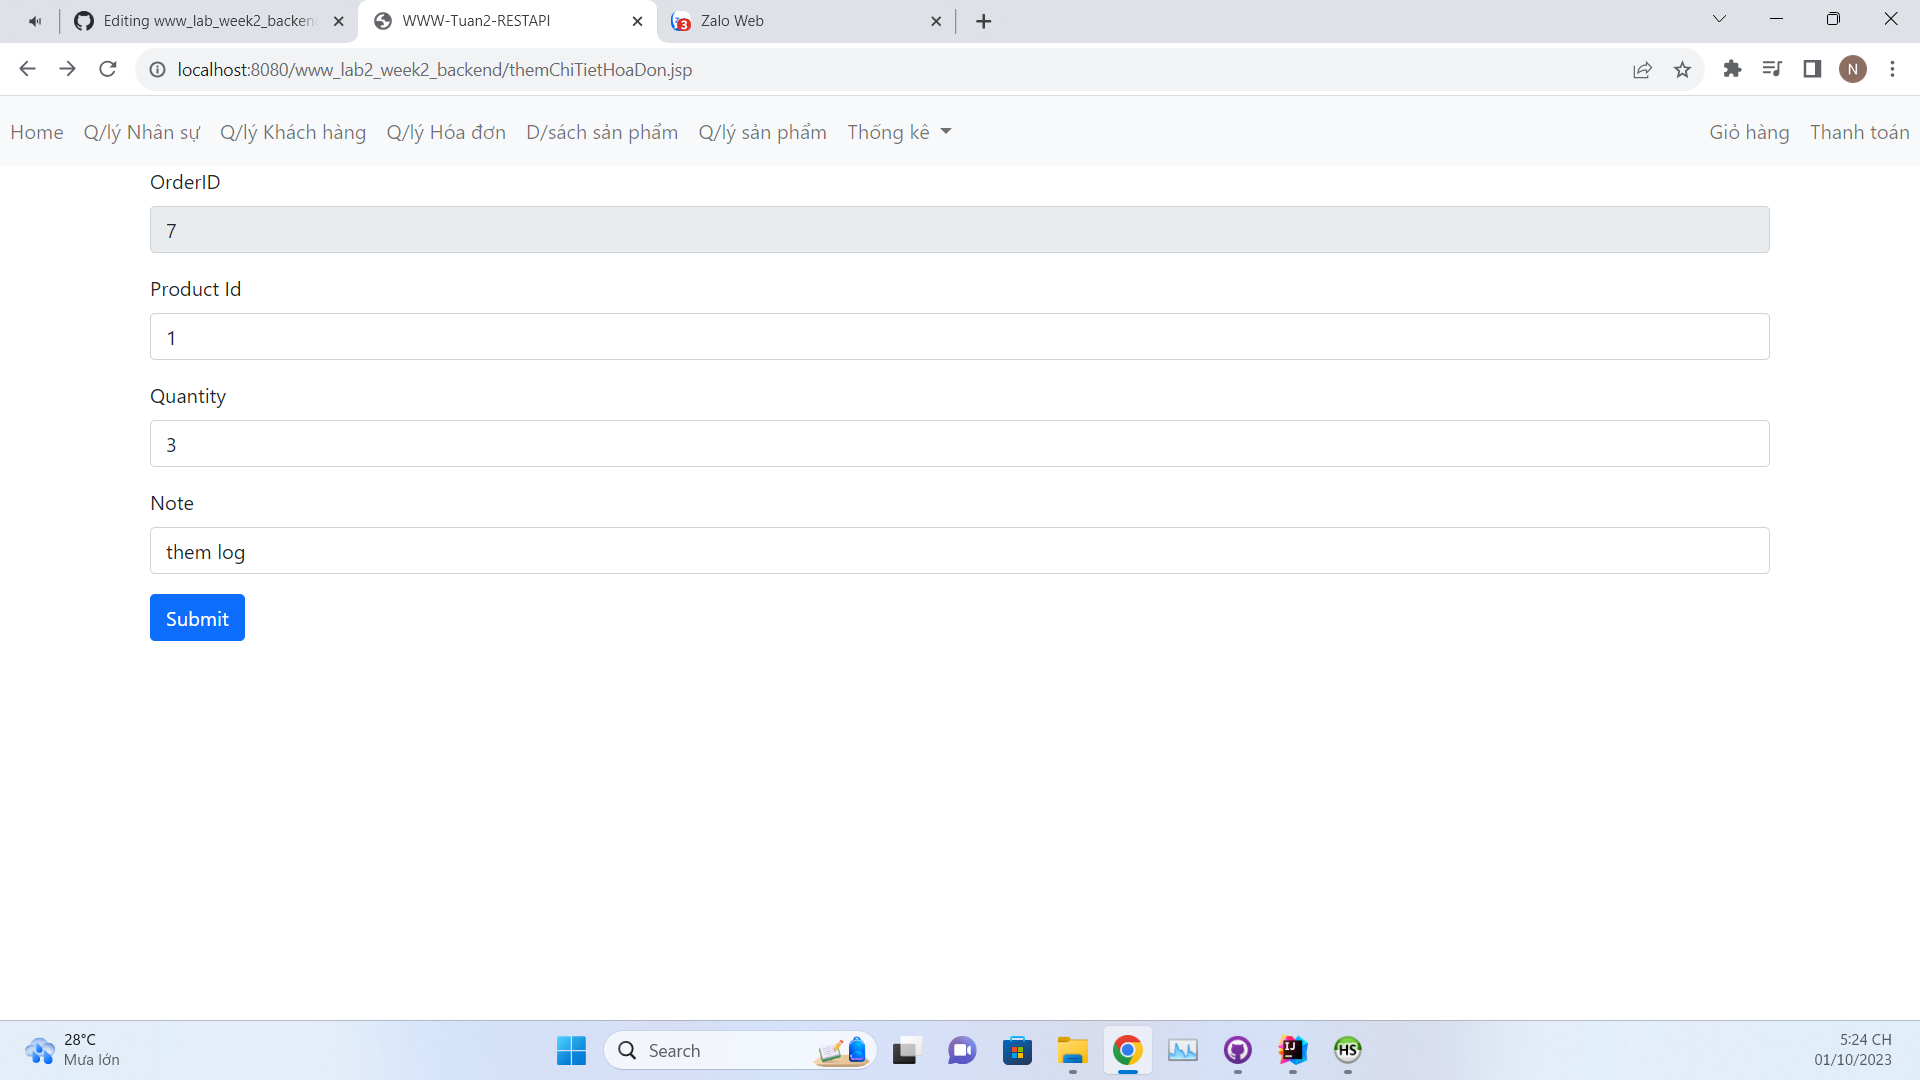Reload the current page

click(107, 69)
